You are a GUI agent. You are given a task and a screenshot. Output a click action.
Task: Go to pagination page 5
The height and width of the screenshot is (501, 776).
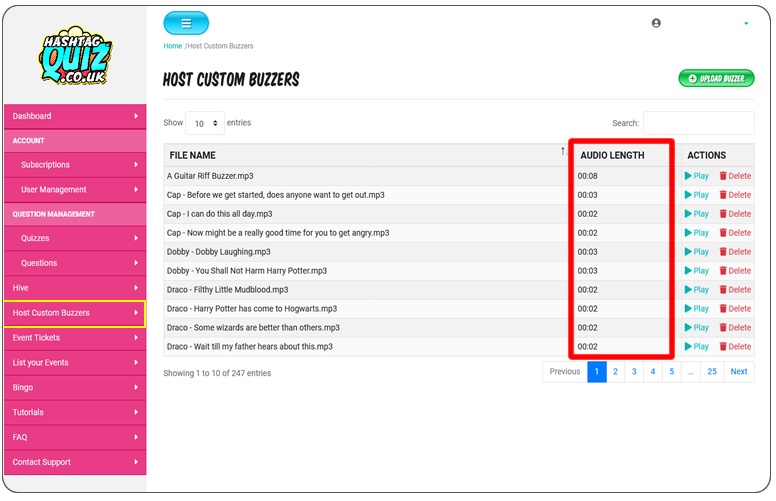click(672, 371)
